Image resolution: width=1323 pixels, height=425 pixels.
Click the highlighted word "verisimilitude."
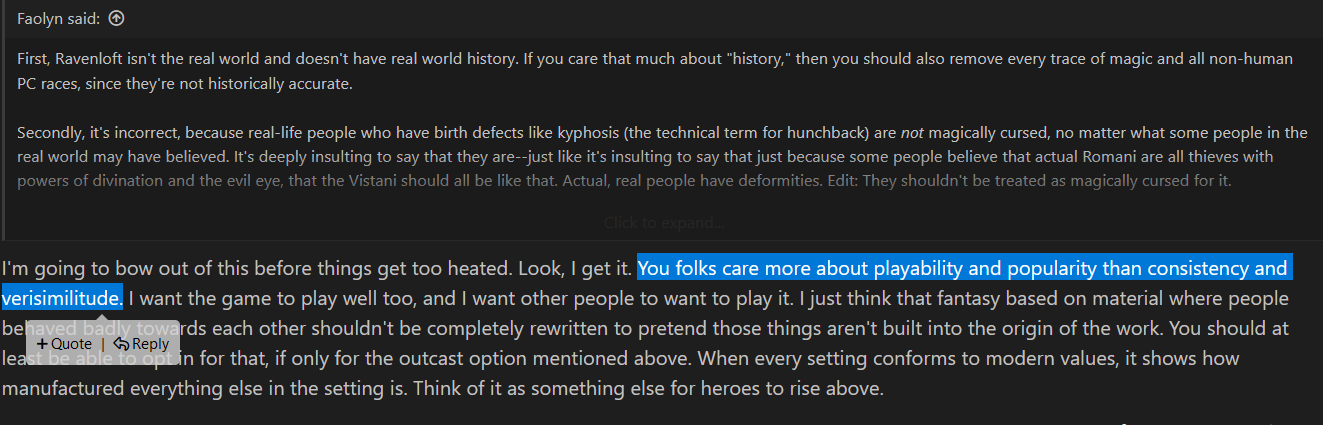(62, 298)
